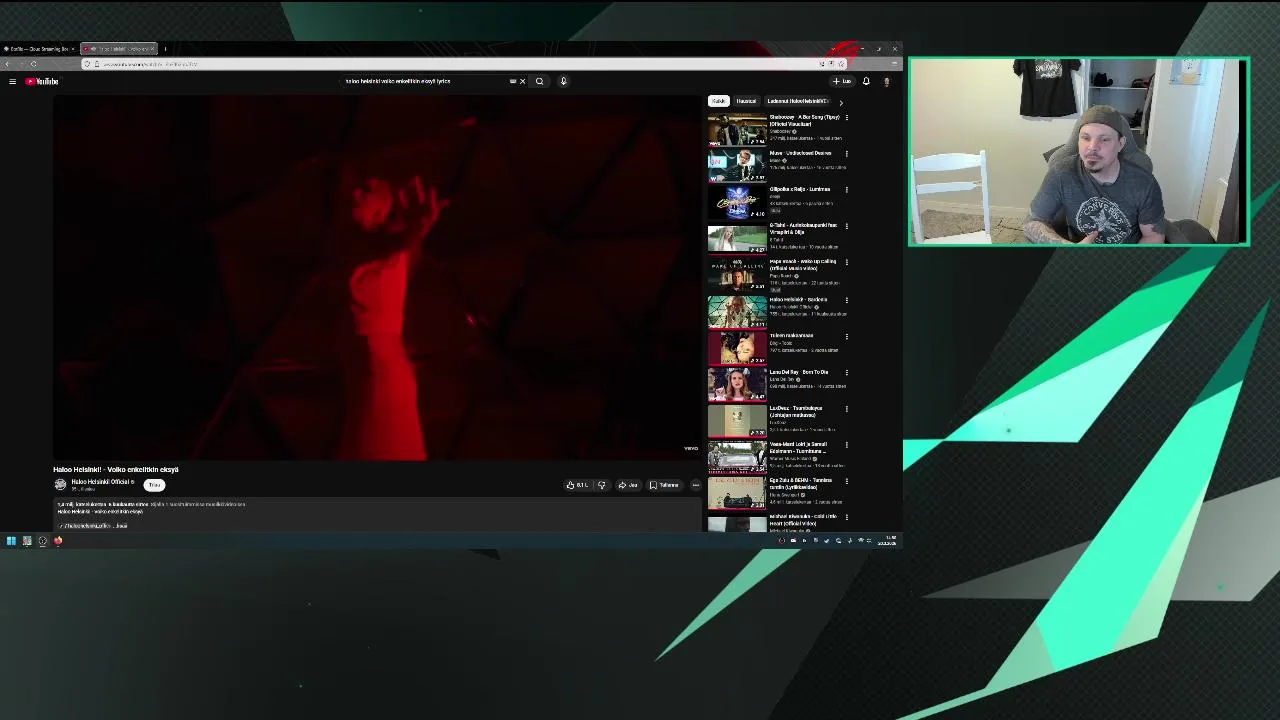This screenshot has width=1280, height=720.
Task: Open the Luo create button
Action: pos(842,81)
